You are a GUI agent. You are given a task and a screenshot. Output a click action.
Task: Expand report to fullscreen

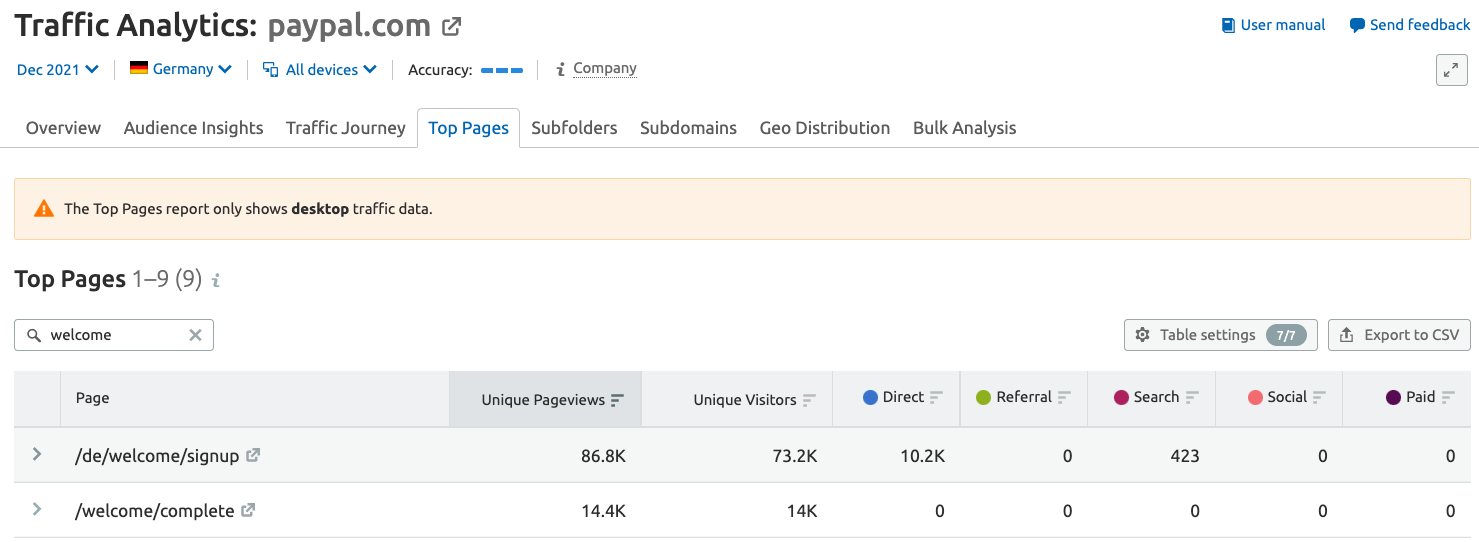pyautogui.click(x=1451, y=70)
